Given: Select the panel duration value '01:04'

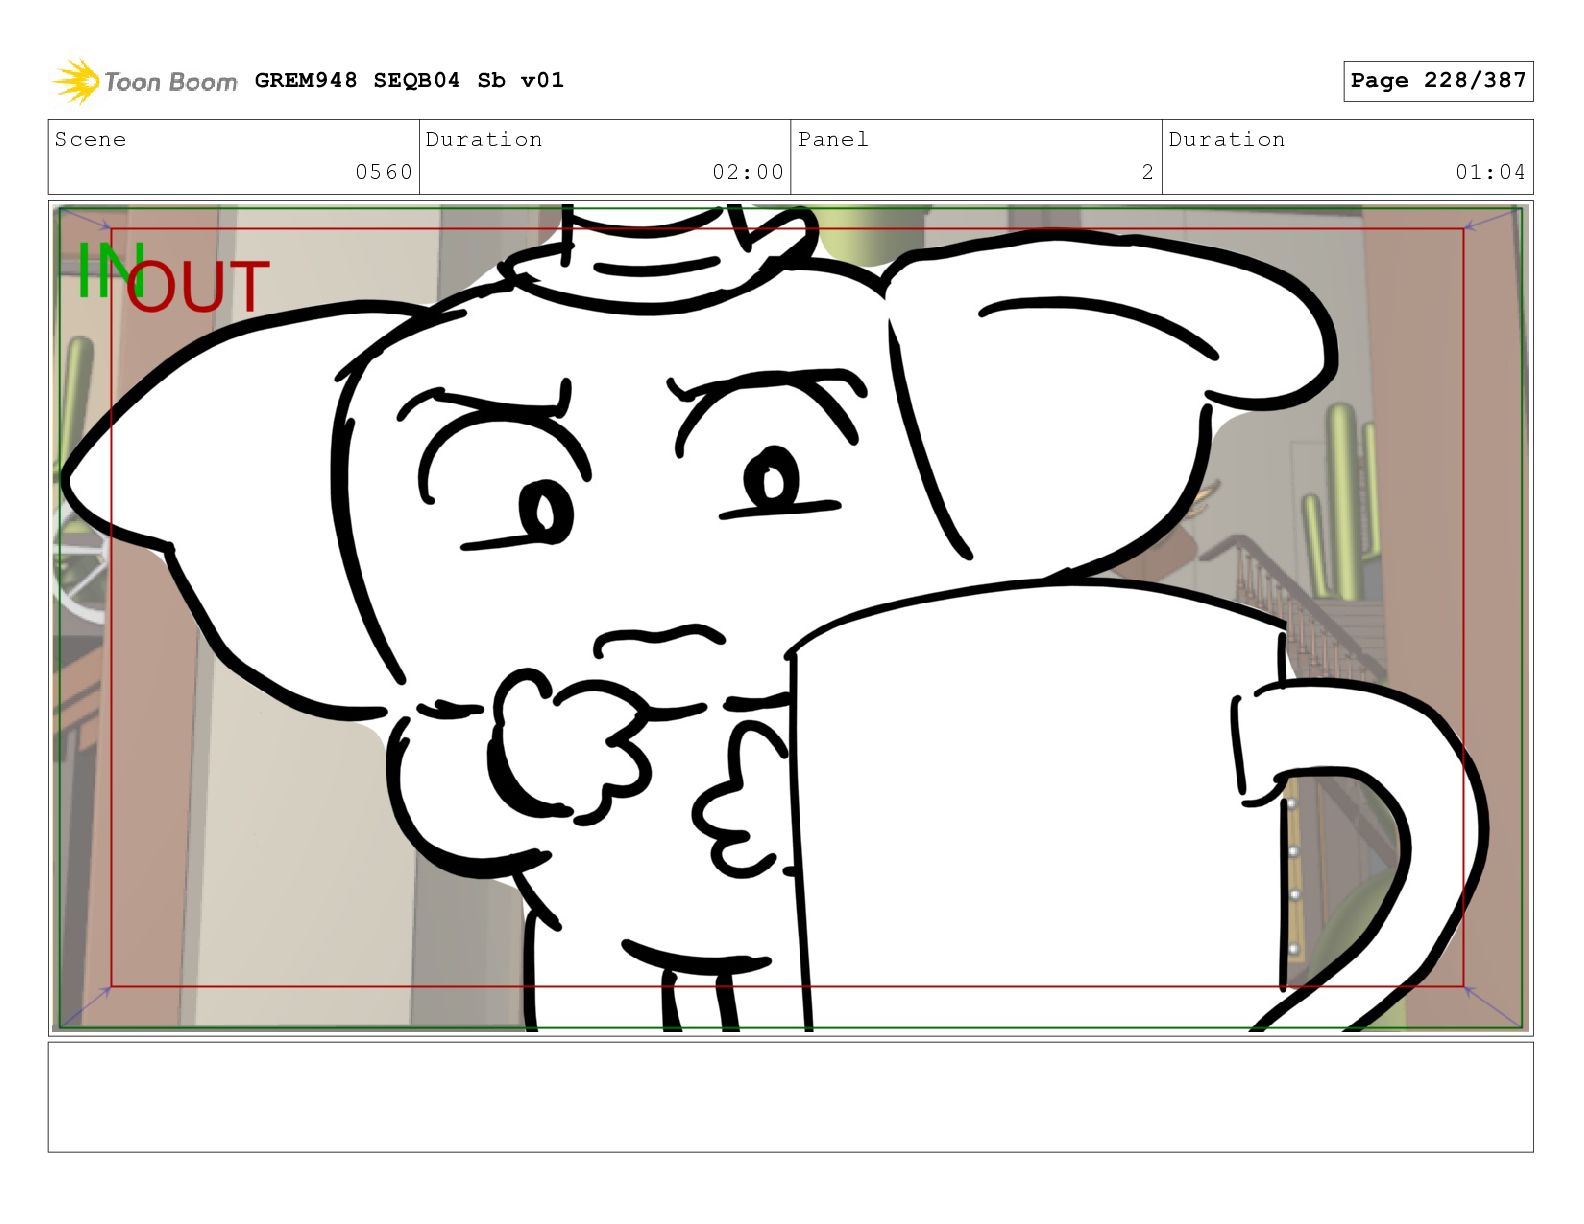Looking at the screenshot, I should click(1491, 172).
